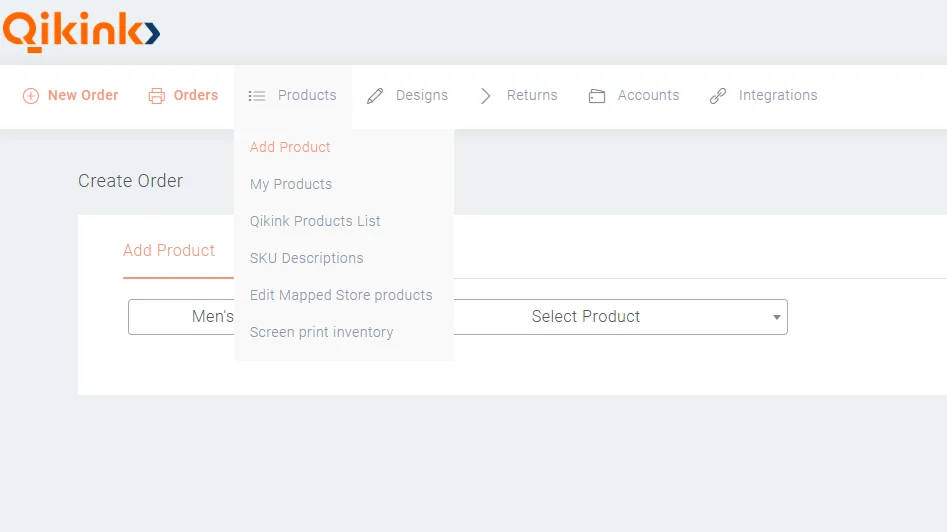This screenshot has width=947, height=532.
Task: Select Edit Mapped Store products
Action: tap(341, 295)
